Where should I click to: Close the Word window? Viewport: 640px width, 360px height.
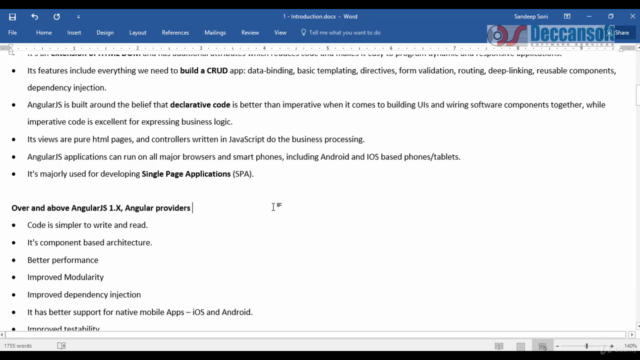pos(632,16)
